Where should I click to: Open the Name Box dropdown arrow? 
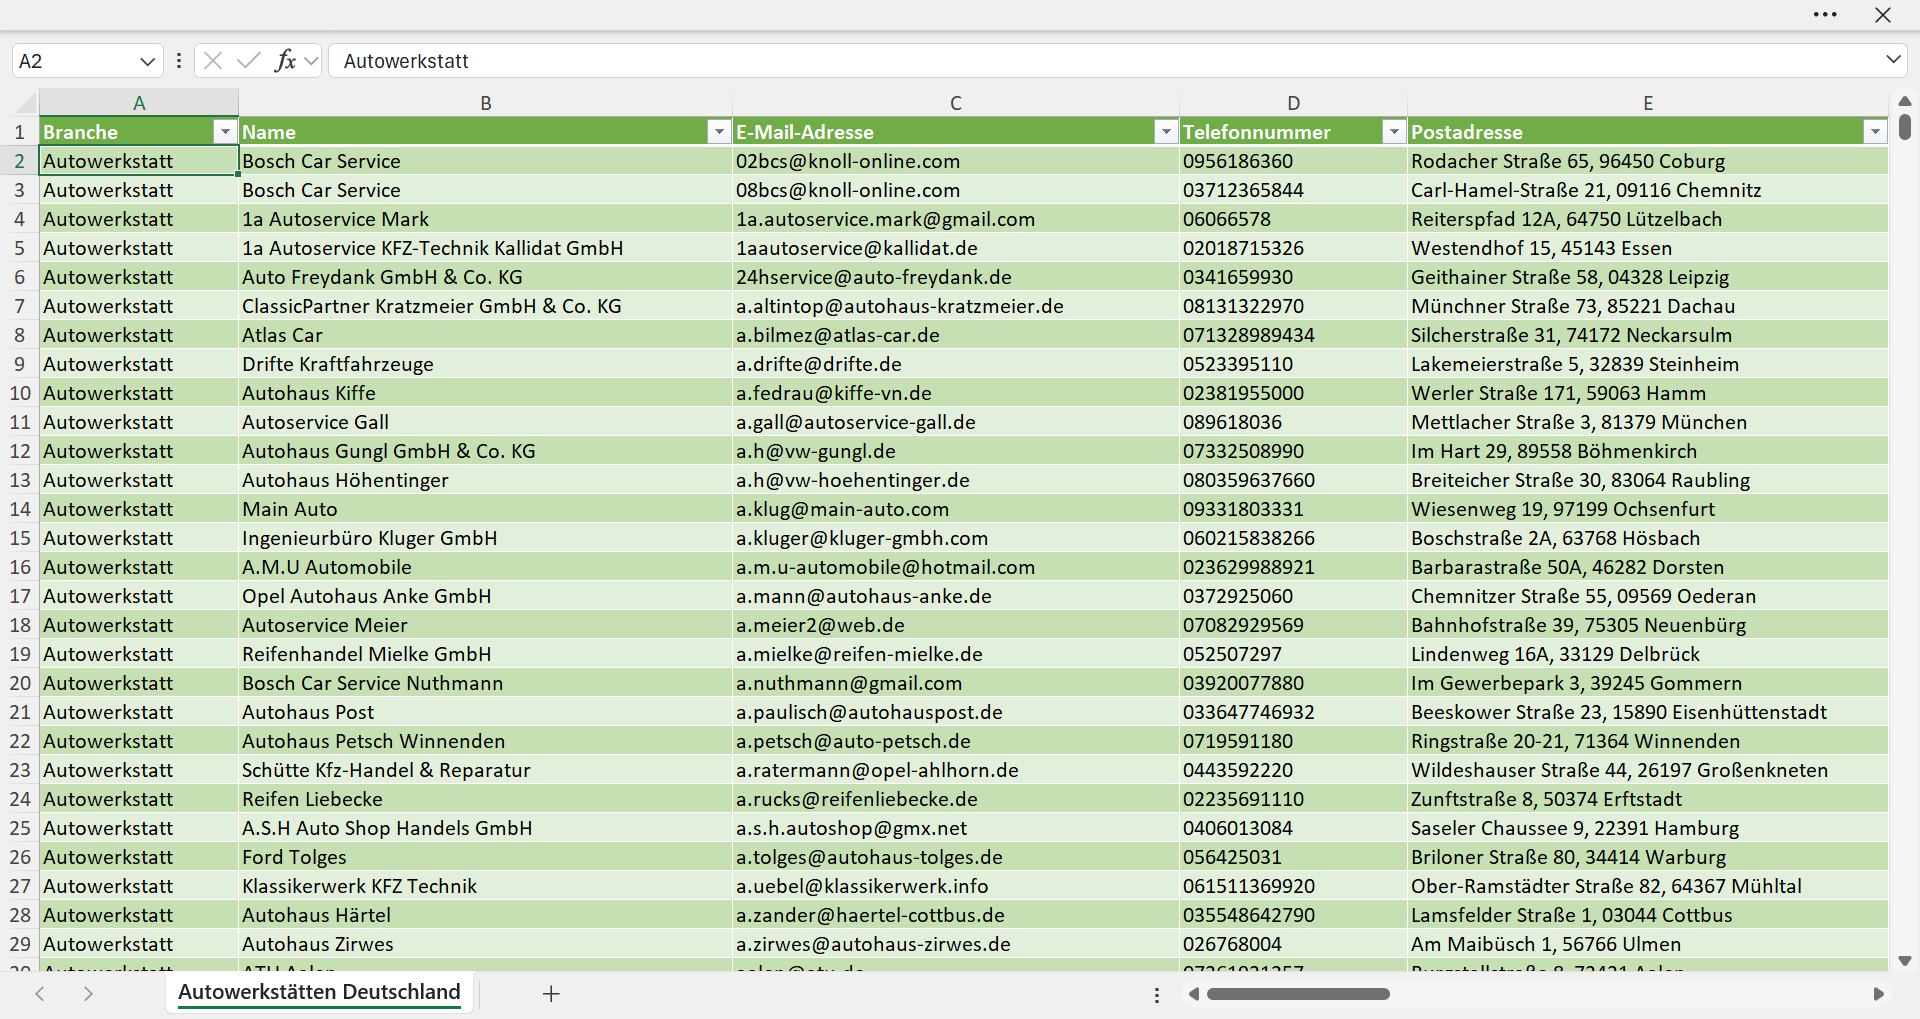148,61
